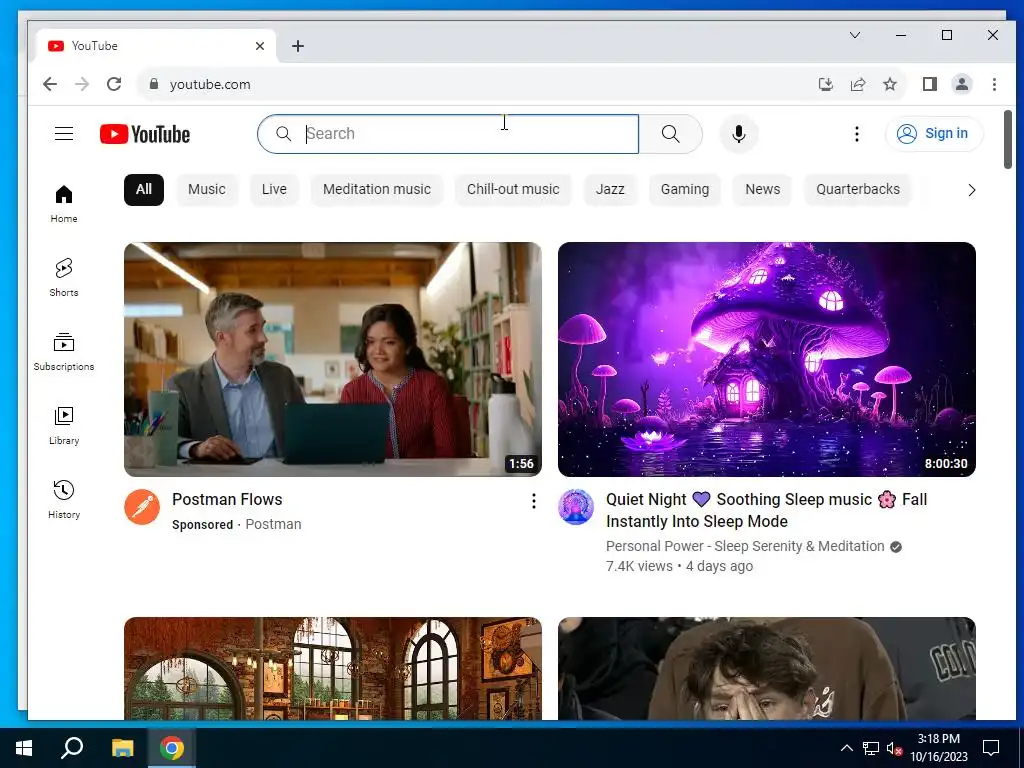The height and width of the screenshot is (768, 1024).
Task: Open Postman Flows ad options menu
Action: click(534, 501)
